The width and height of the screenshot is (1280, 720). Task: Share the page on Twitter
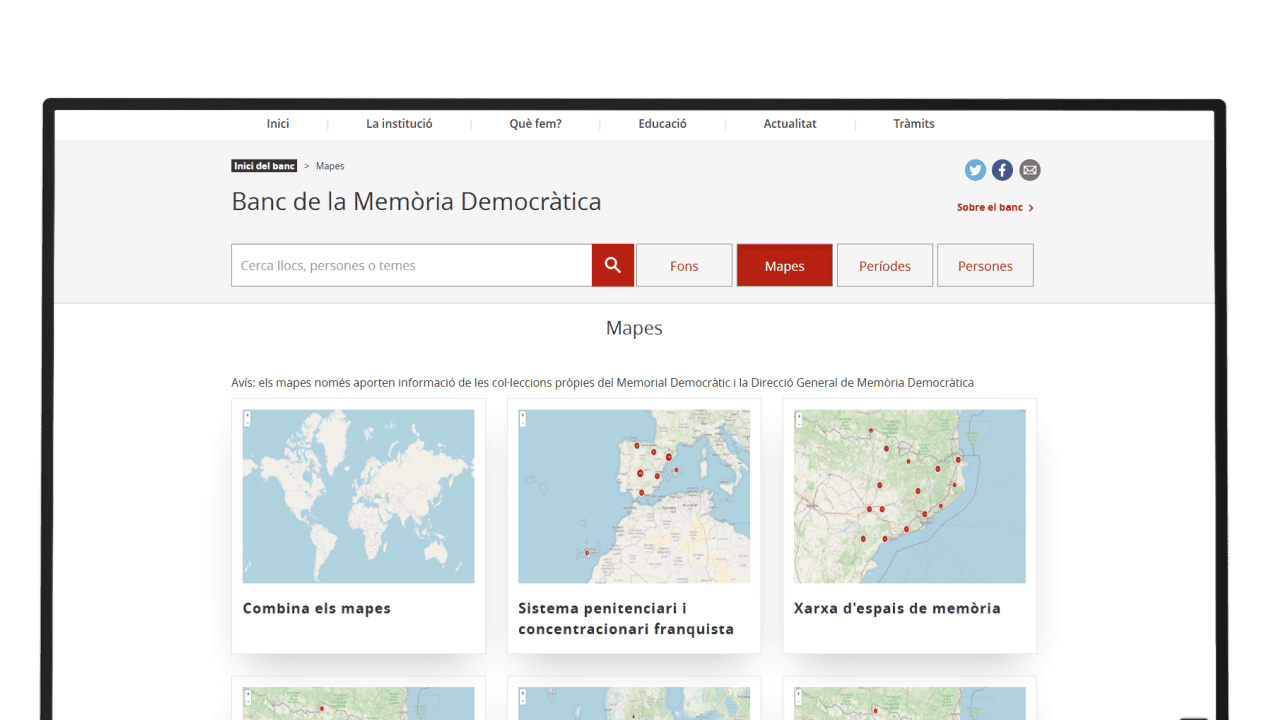click(x=975, y=170)
